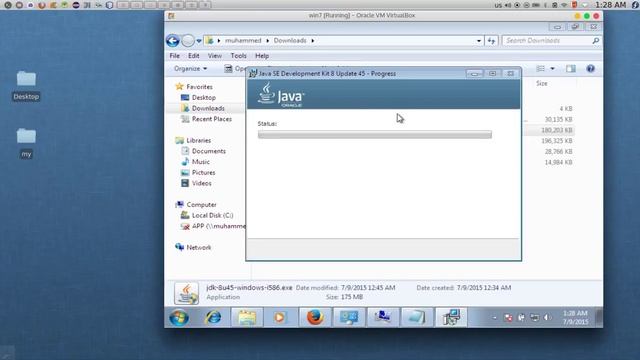Click the host top panel clock 1:28 AM

pyautogui.click(x=610, y=5)
